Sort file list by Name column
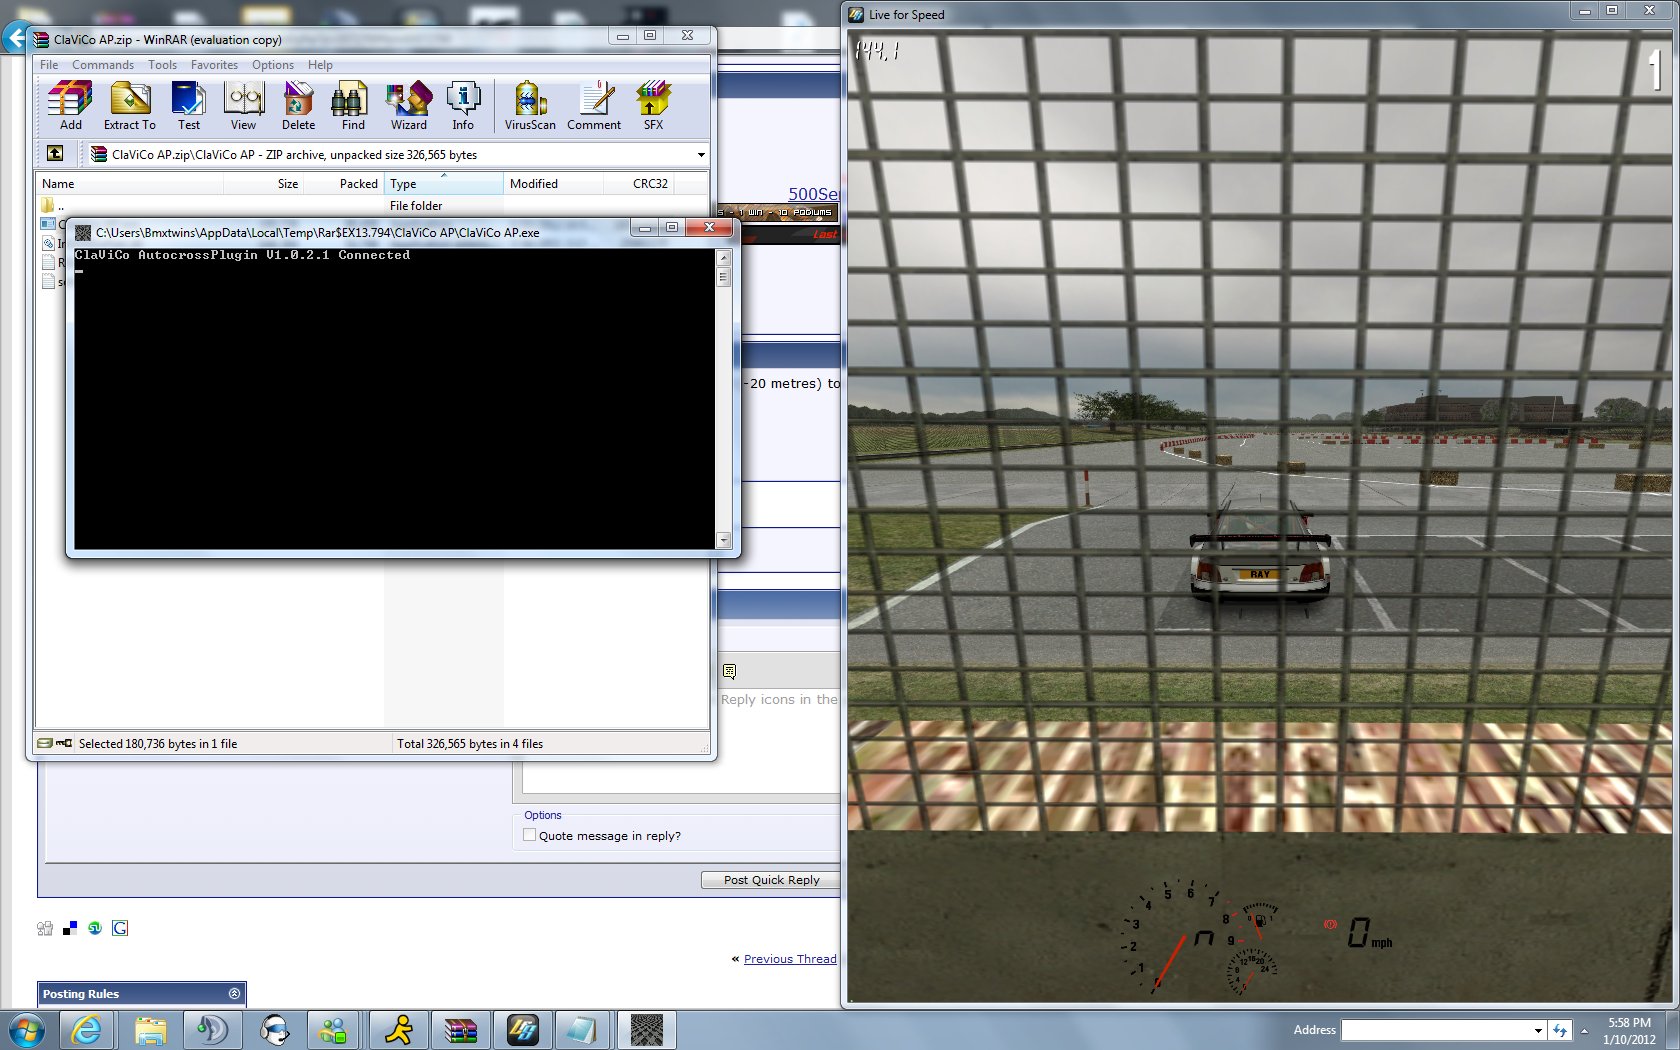 (130, 184)
